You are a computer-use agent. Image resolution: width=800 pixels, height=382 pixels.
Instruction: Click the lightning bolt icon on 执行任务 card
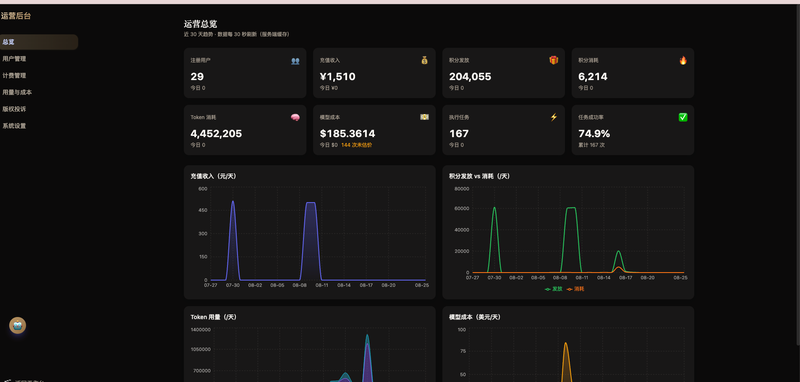click(x=554, y=117)
